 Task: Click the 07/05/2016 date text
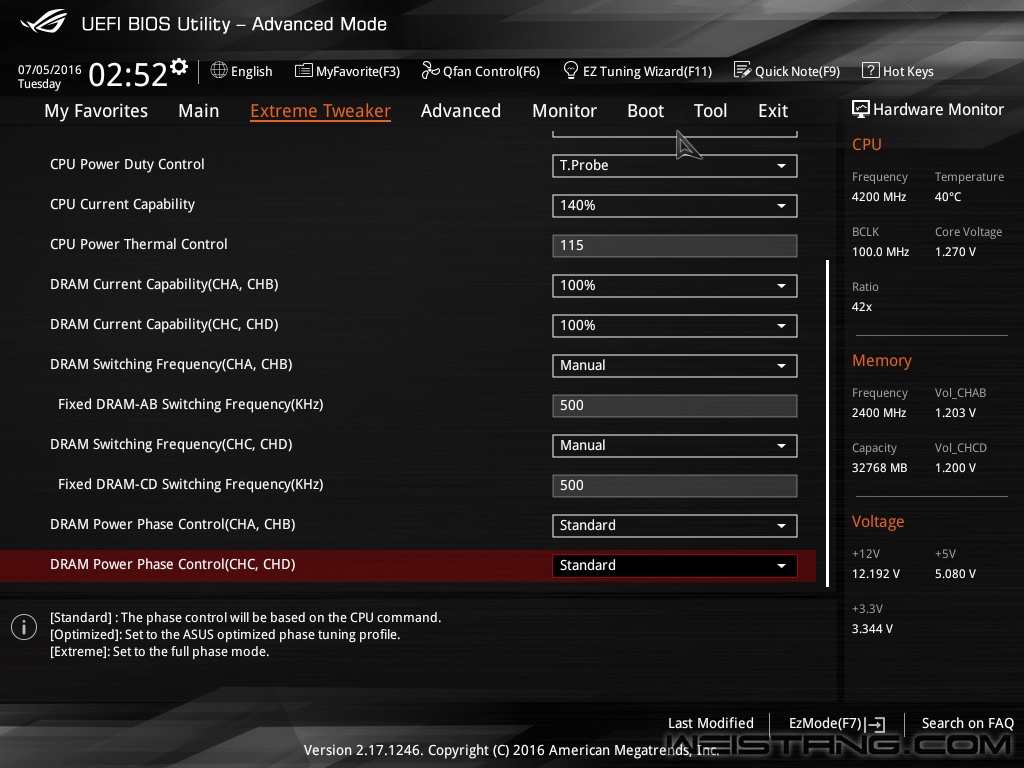50,70
